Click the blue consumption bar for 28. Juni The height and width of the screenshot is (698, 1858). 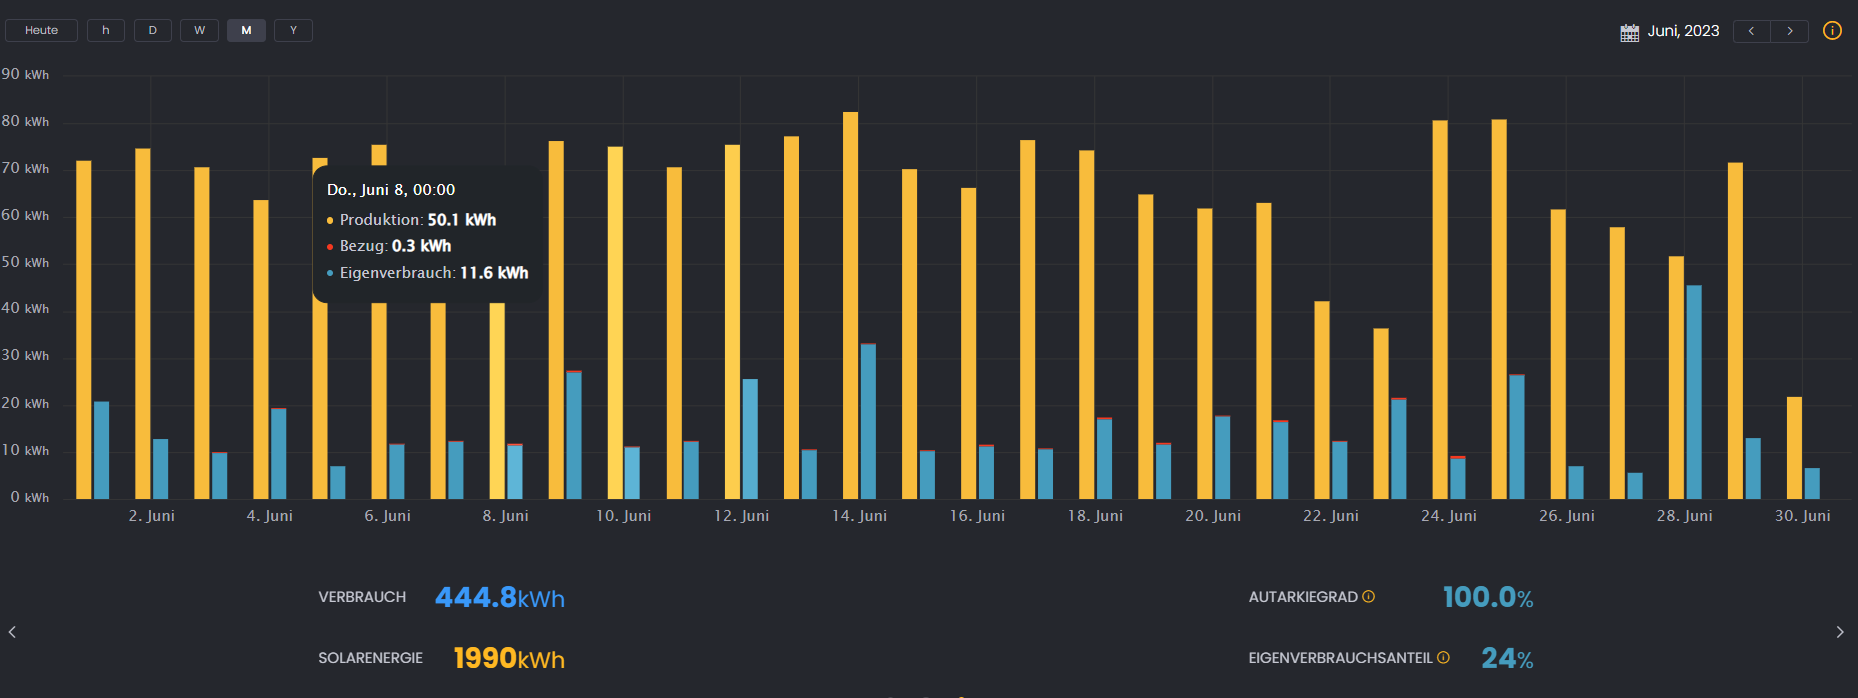1694,392
